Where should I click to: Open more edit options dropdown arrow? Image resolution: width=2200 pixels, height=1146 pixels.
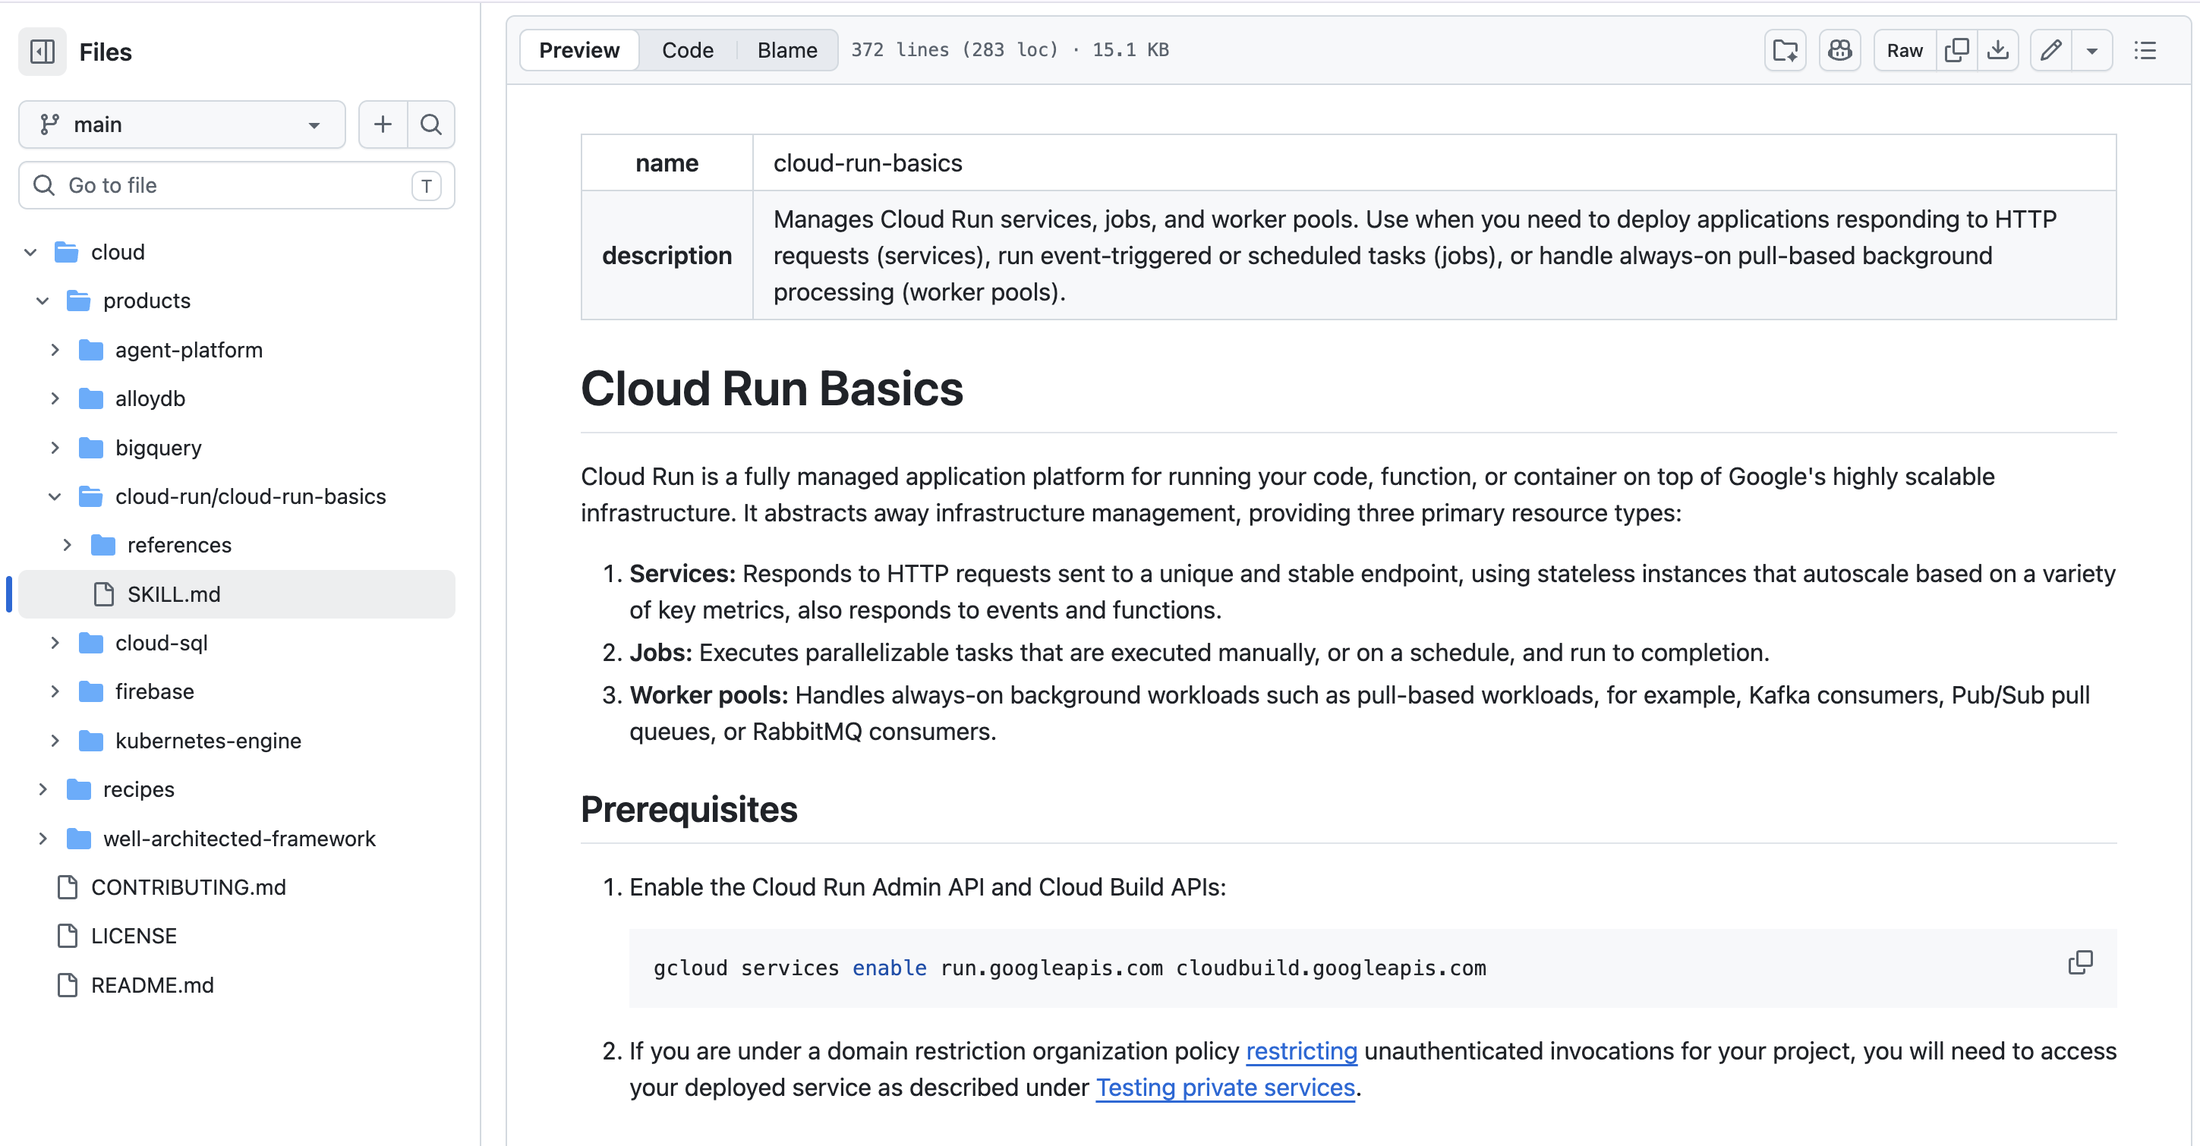[2092, 50]
